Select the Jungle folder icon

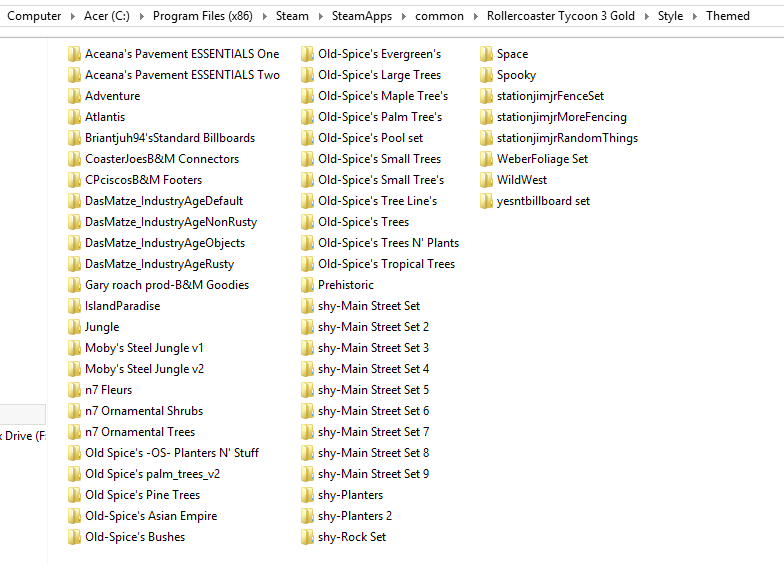pos(74,327)
